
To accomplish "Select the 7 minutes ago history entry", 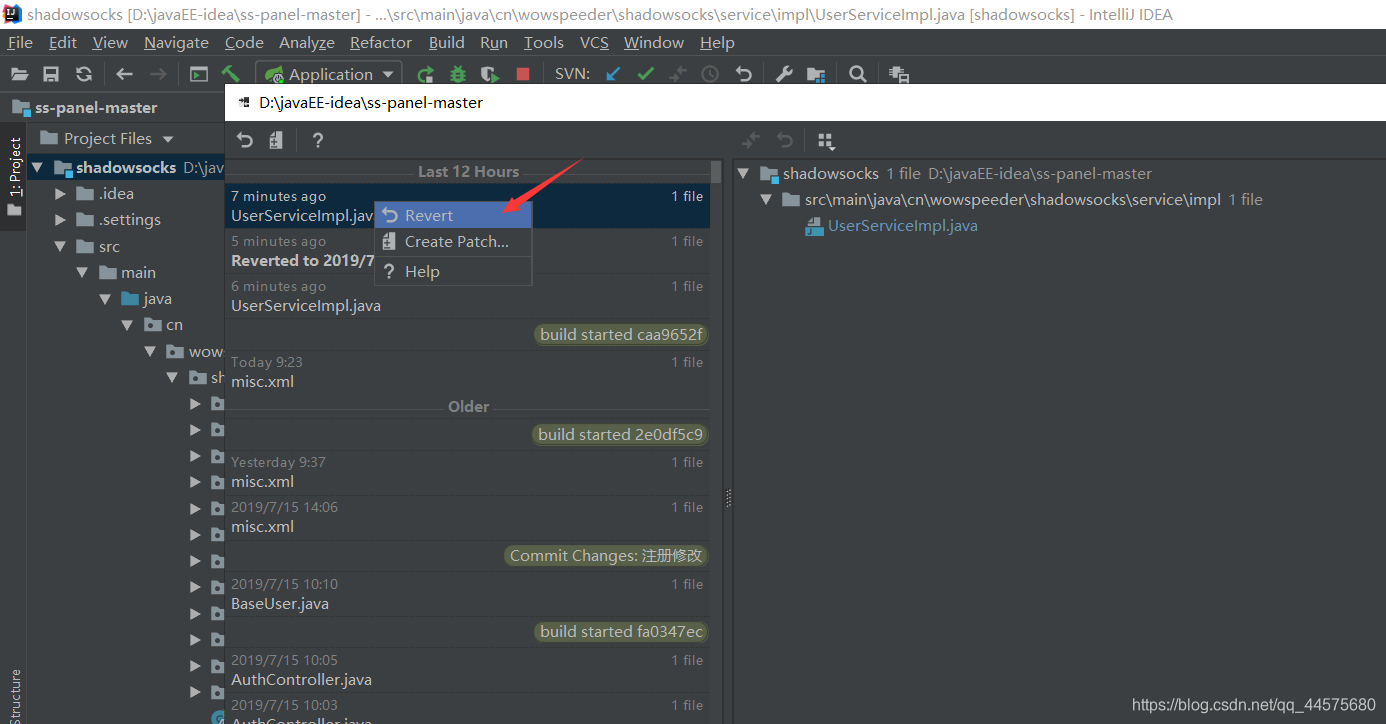I will click(x=467, y=206).
